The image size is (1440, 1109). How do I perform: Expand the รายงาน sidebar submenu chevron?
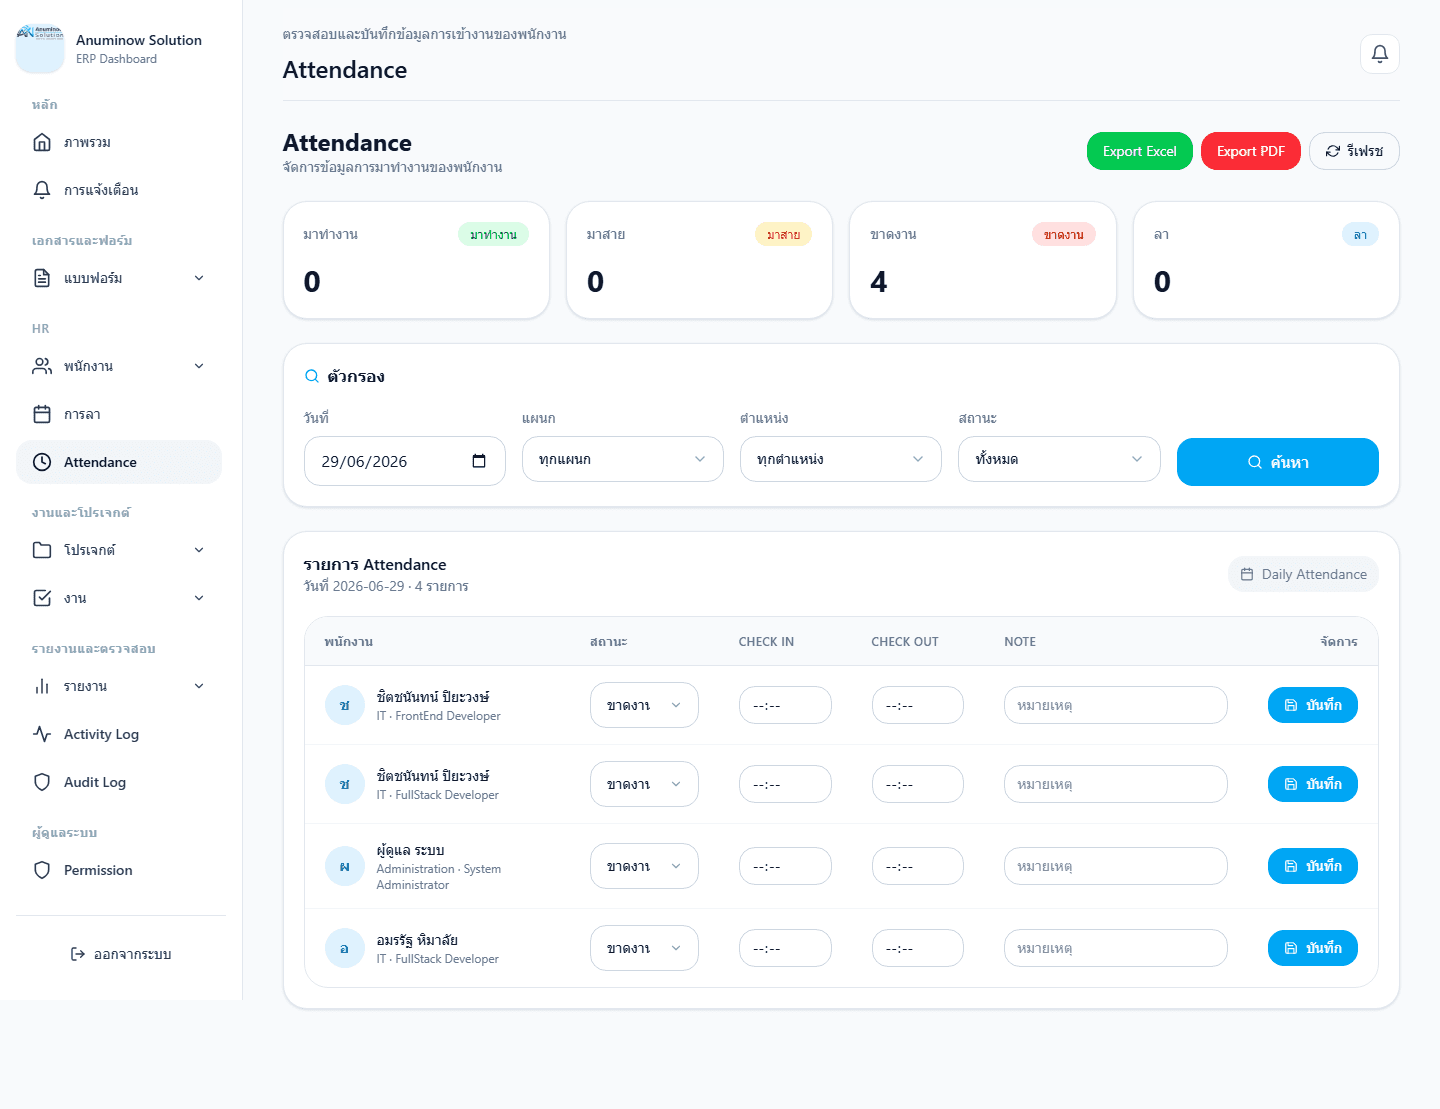pos(199,686)
